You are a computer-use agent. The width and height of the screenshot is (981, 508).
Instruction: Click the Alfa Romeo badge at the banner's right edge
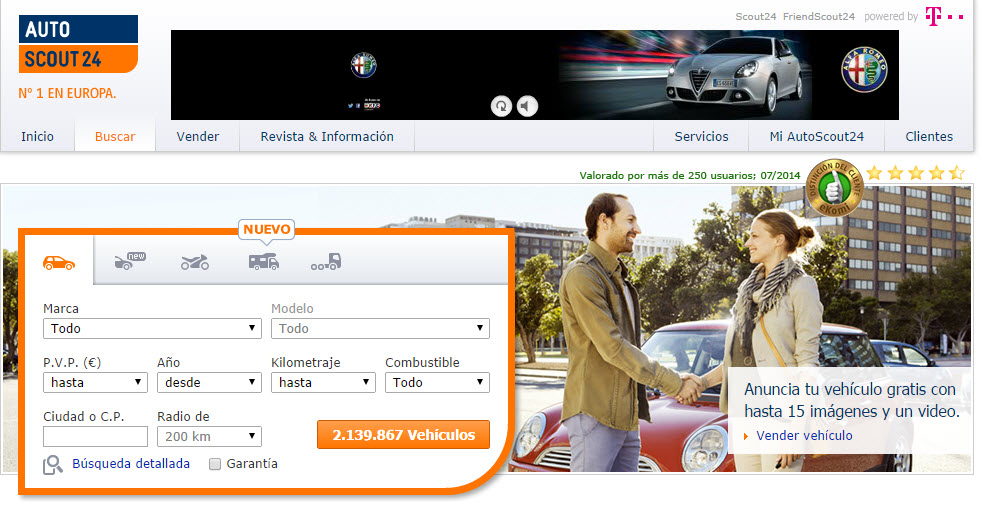pos(864,69)
